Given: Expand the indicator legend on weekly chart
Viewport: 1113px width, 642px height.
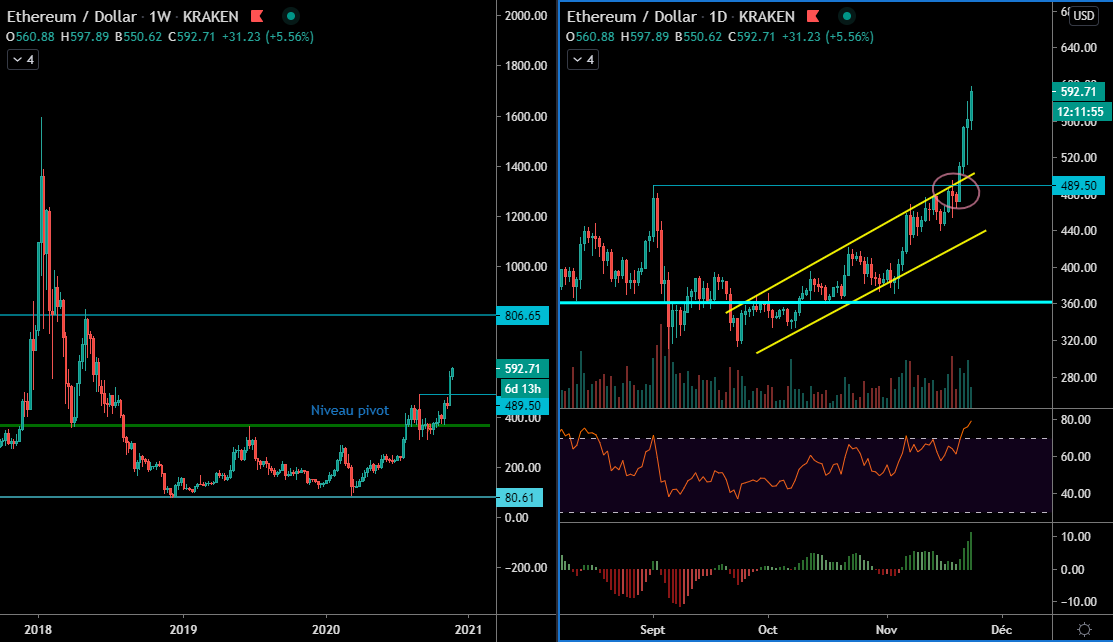Looking at the screenshot, I should click(22, 60).
